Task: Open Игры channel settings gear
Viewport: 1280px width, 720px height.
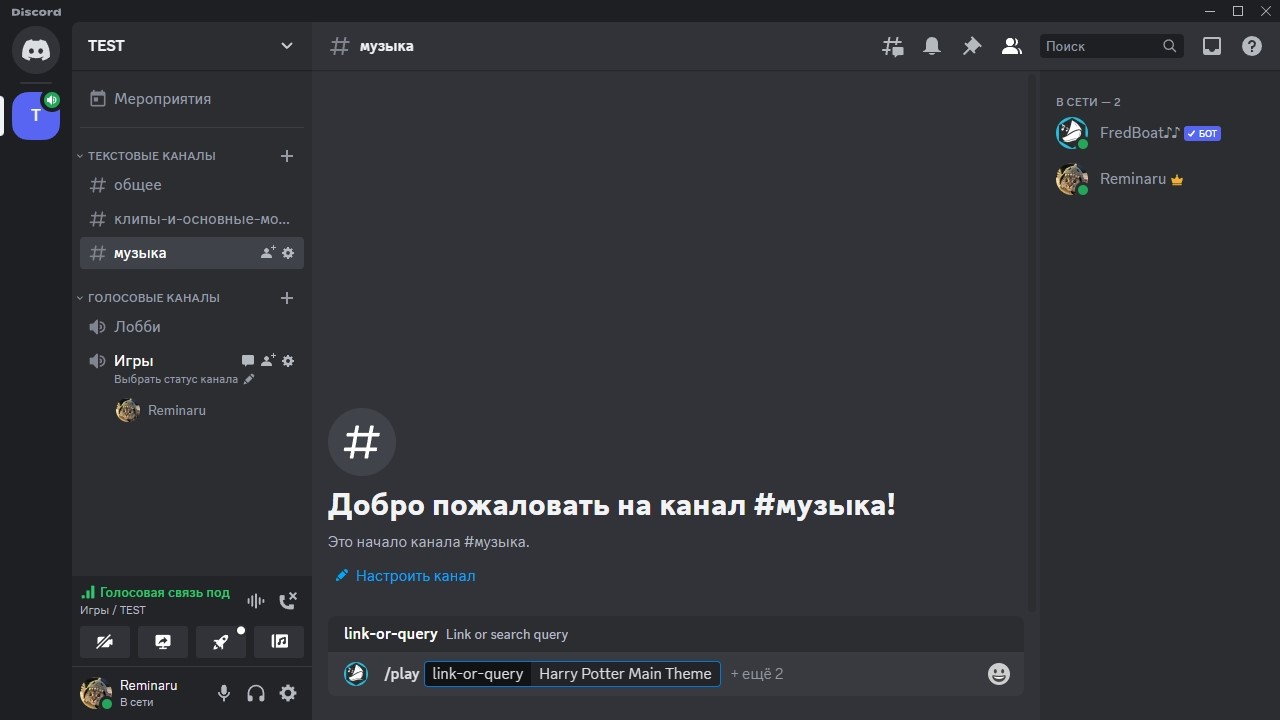Action: [288, 361]
